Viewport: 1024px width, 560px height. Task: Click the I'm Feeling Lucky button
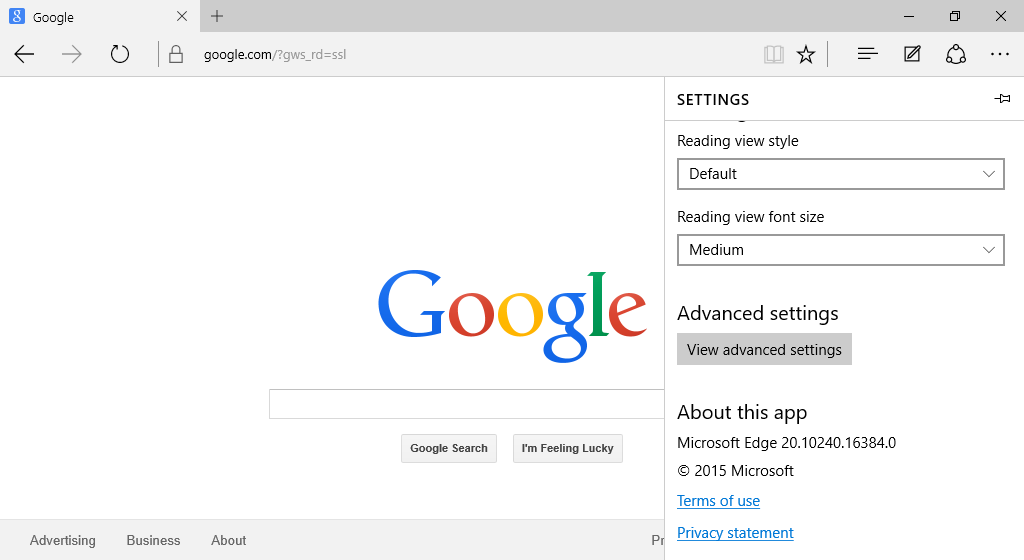pyautogui.click(x=568, y=448)
